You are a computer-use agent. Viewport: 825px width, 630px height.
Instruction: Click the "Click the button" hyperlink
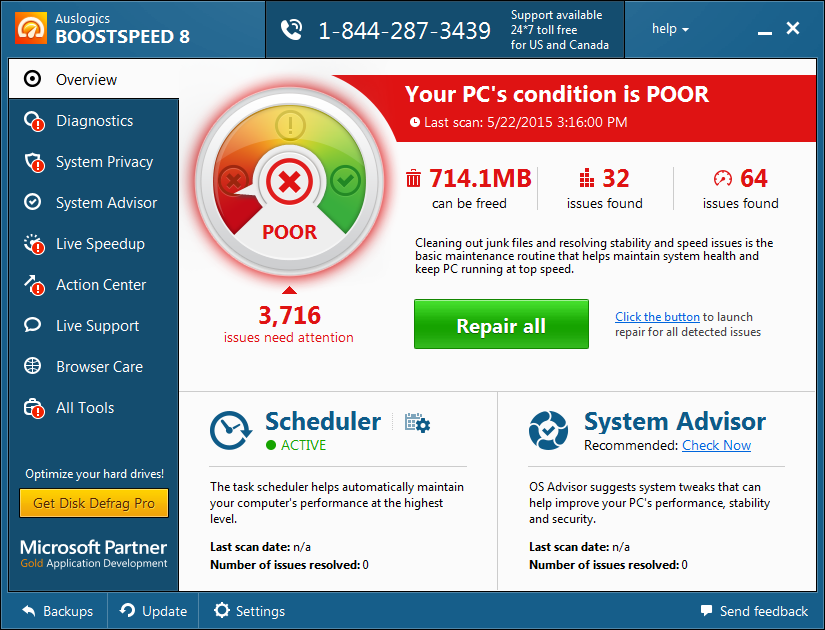click(657, 317)
